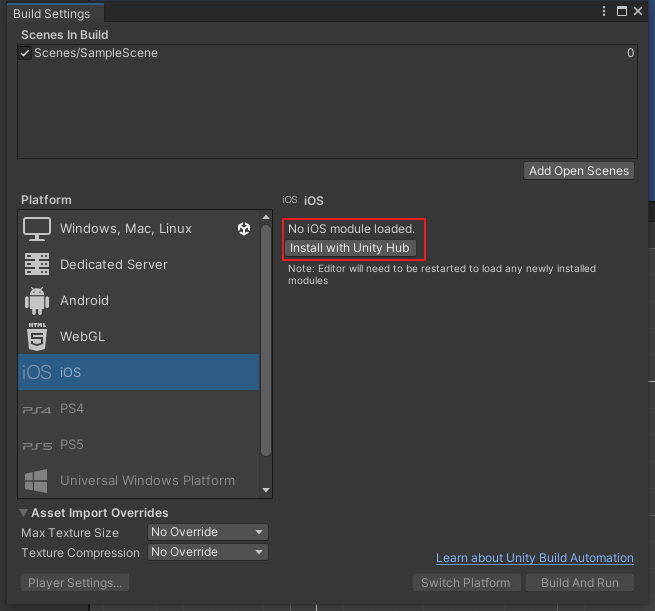Click the Universal Windows Platform logo icon
The width and height of the screenshot is (655, 611).
point(36,481)
